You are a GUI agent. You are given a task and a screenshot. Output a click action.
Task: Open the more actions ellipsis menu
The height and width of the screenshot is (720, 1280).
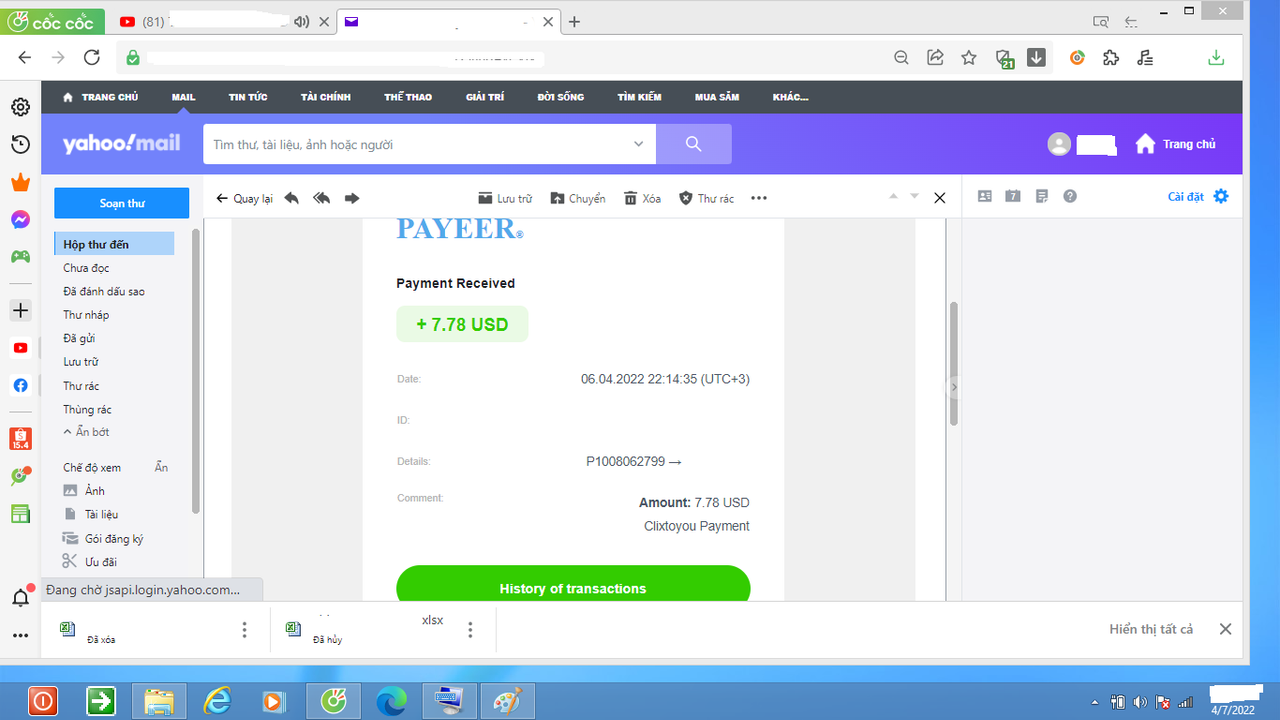[x=759, y=198]
